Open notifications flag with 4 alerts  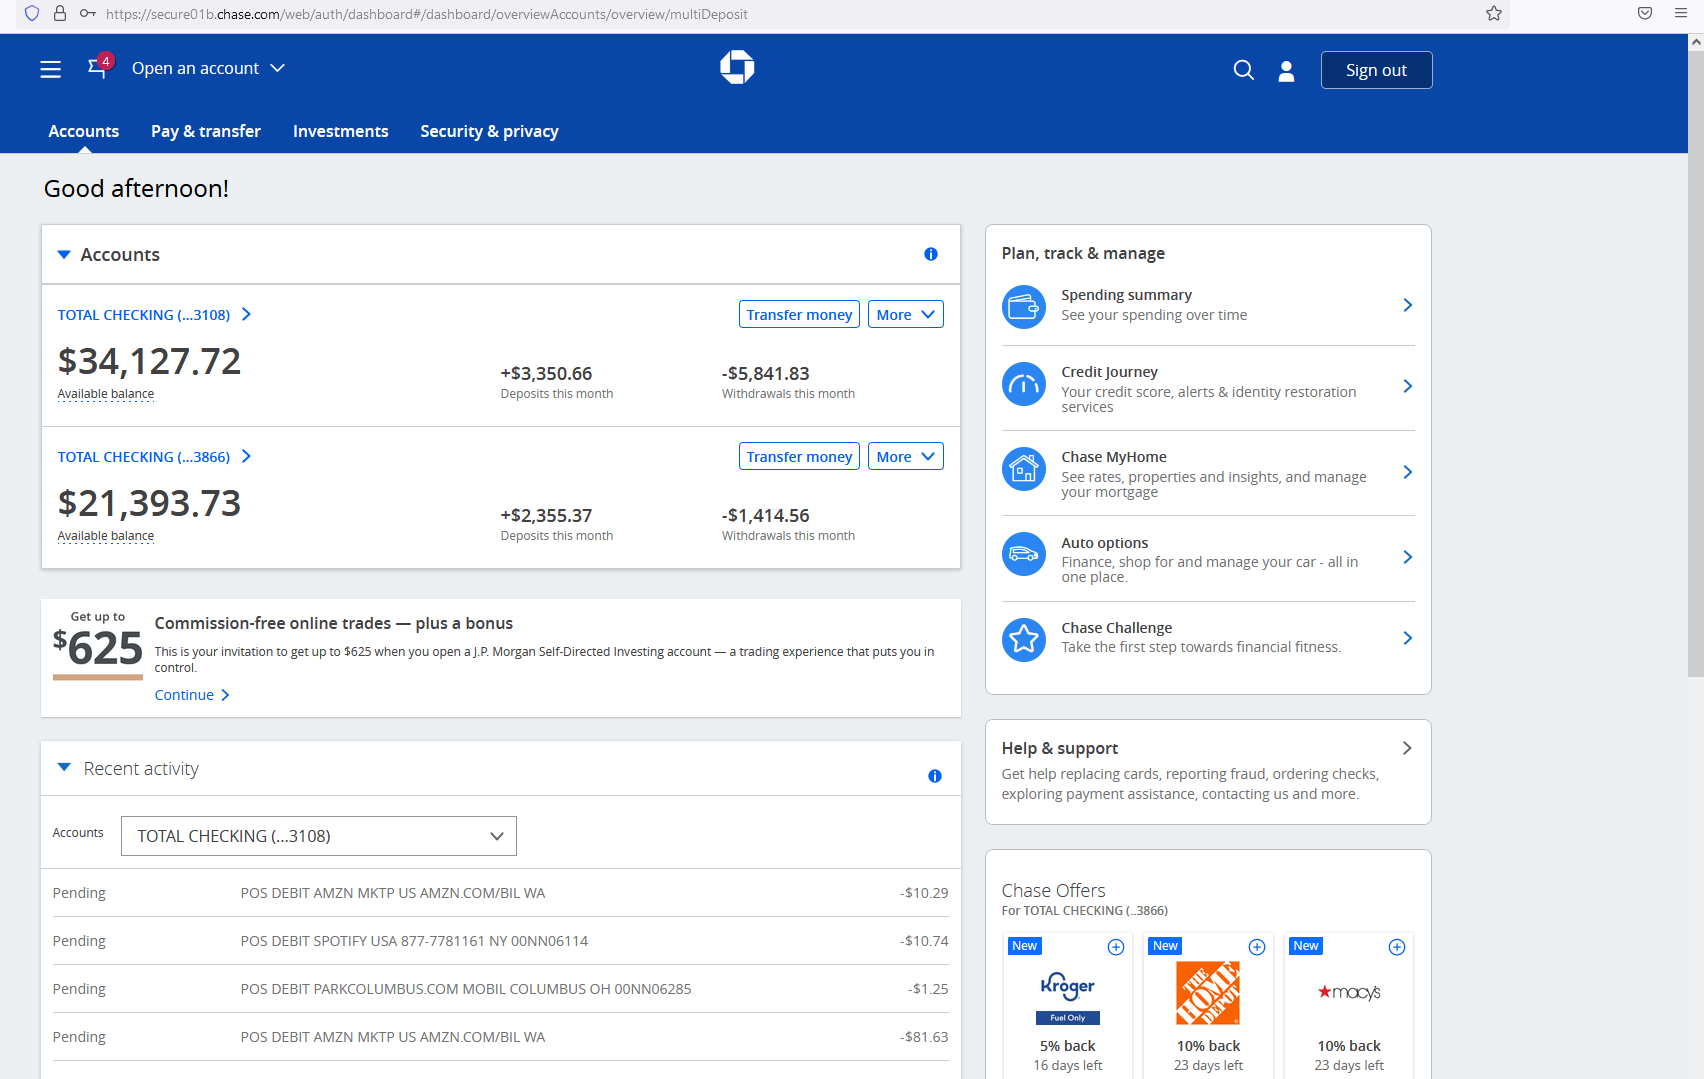(x=98, y=67)
